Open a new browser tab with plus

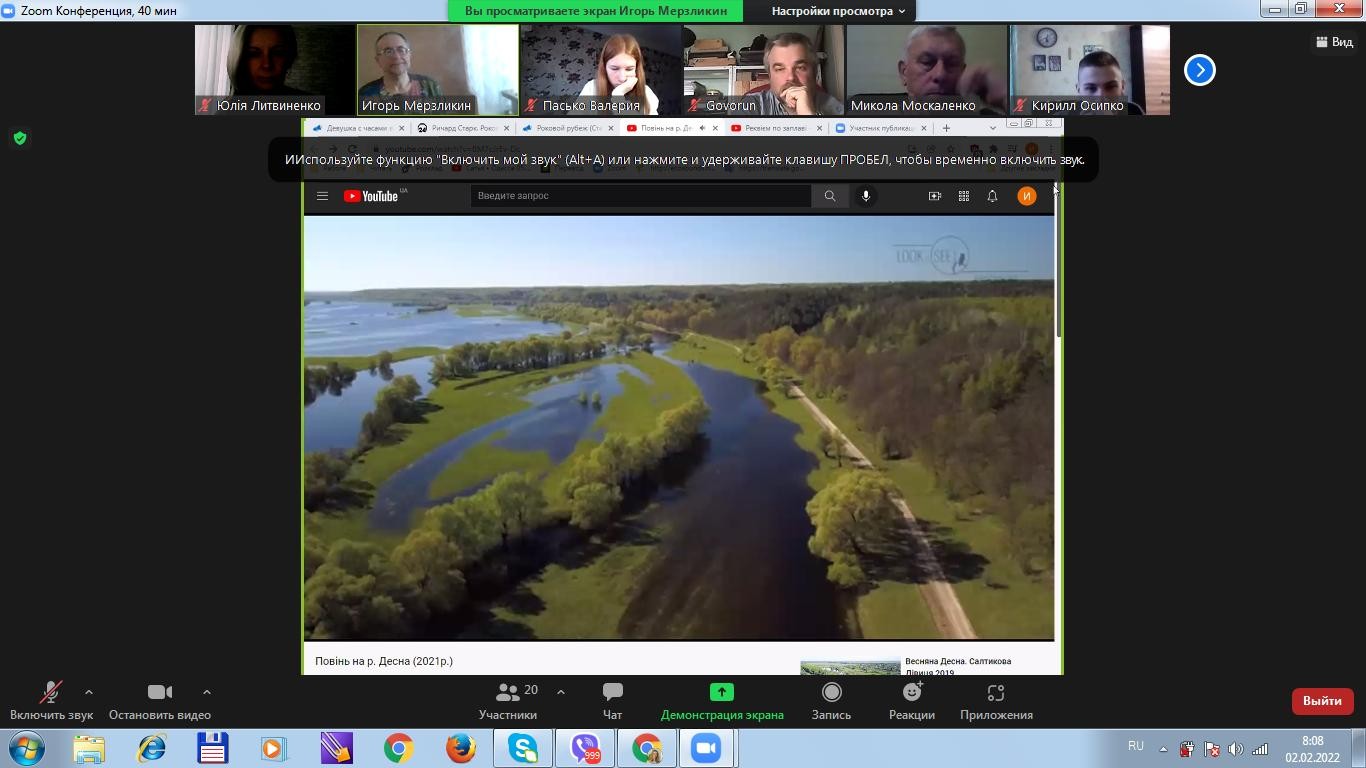click(x=946, y=128)
